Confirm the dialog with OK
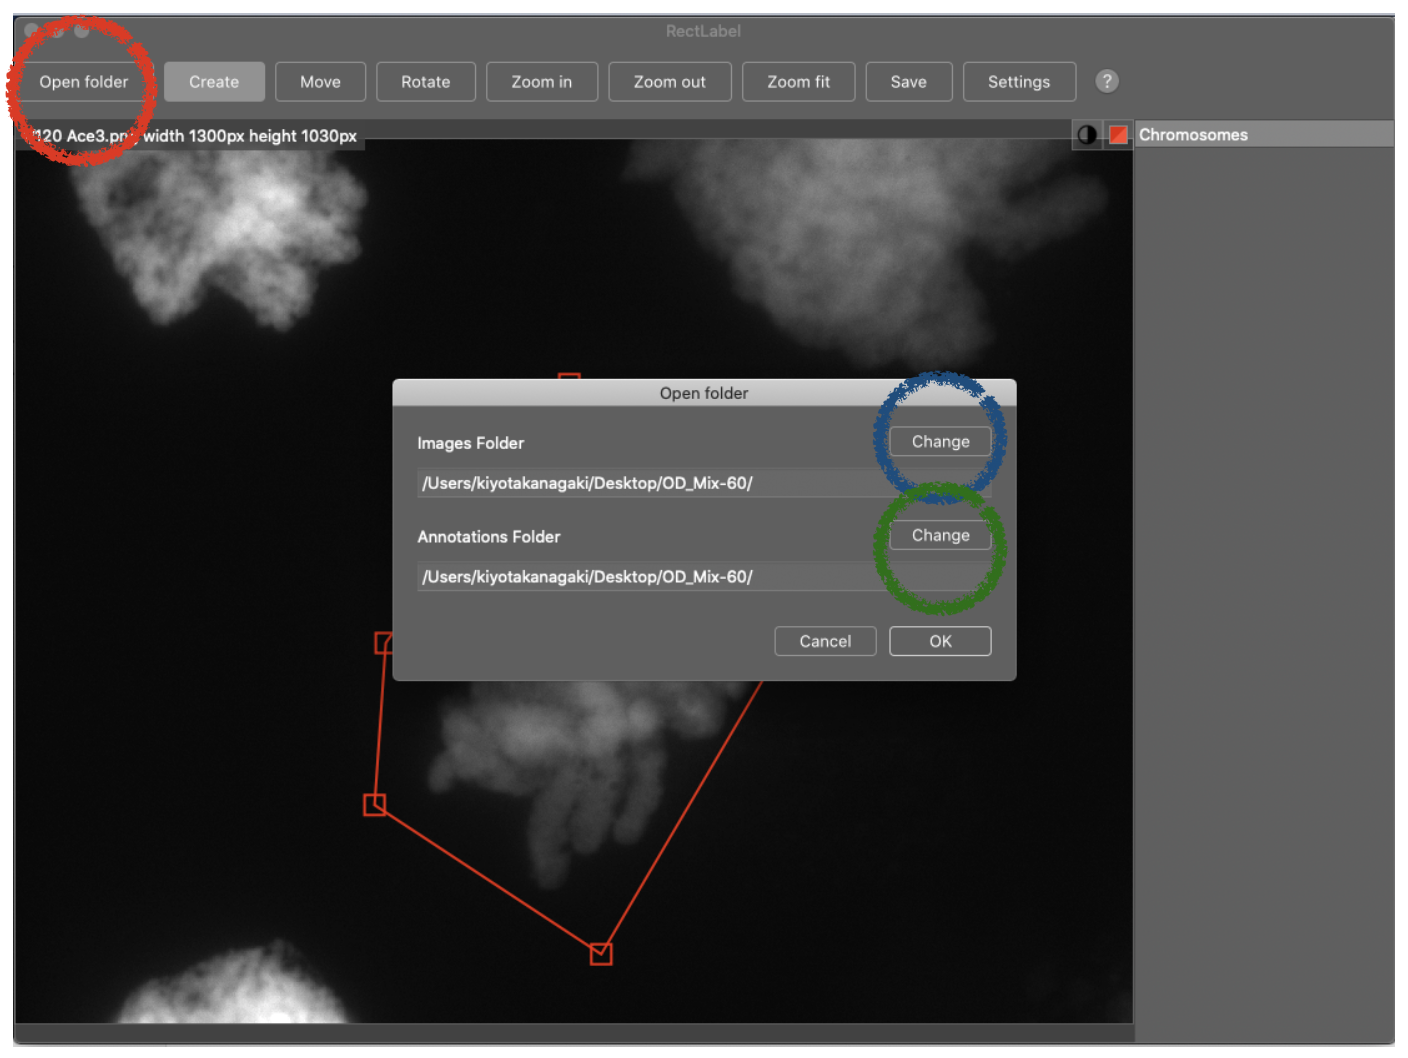The width and height of the screenshot is (1408, 1058). (x=940, y=642)
